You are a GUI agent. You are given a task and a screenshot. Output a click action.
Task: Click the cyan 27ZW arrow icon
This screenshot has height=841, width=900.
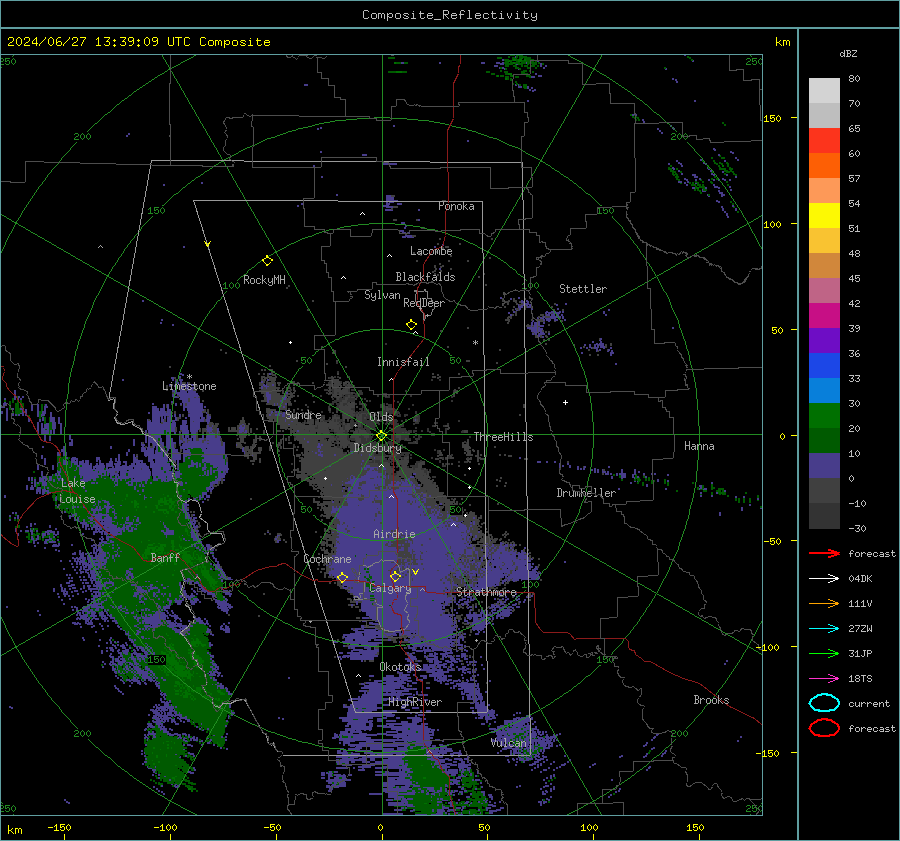pyautogui.click(x=824, y=629)
